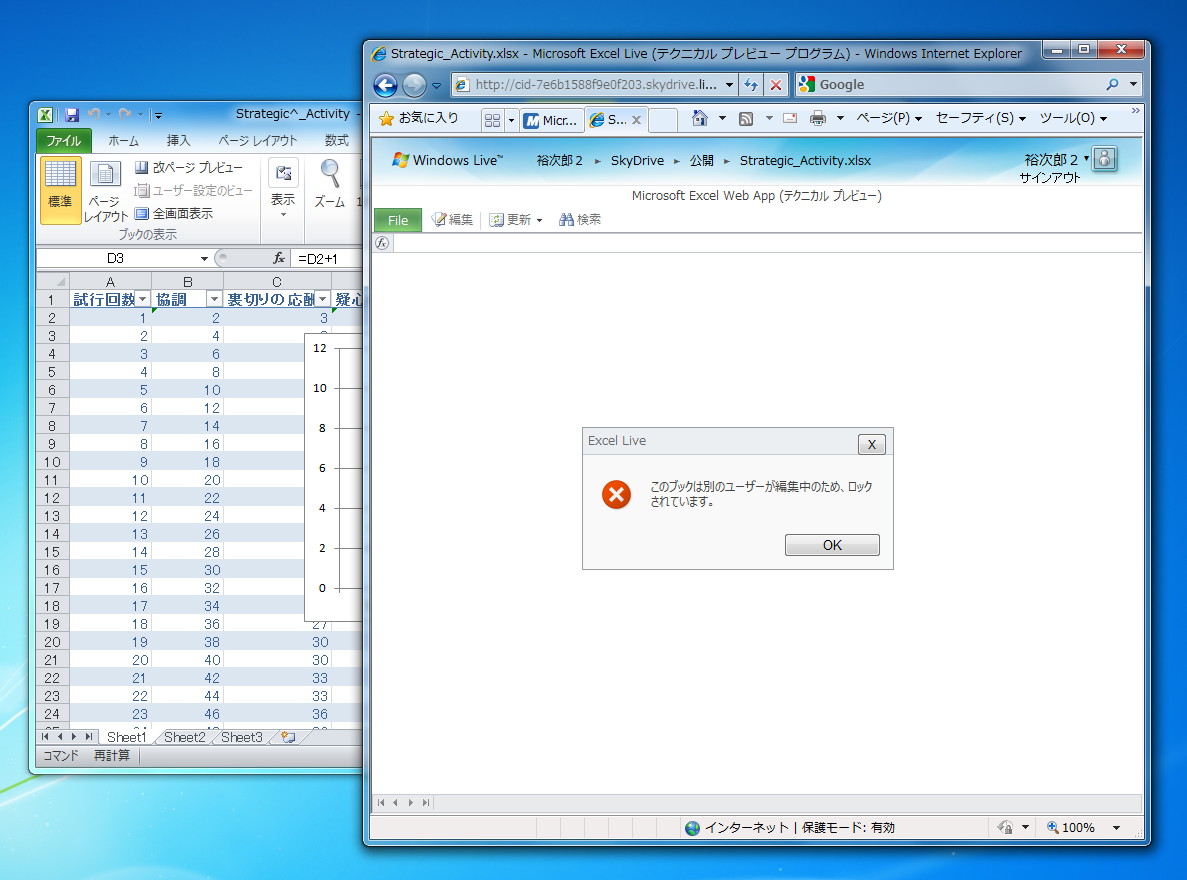Click the お気に入り favorites star icon
Viewport: 1187px width, 880px height.
[x=386, y=118]
